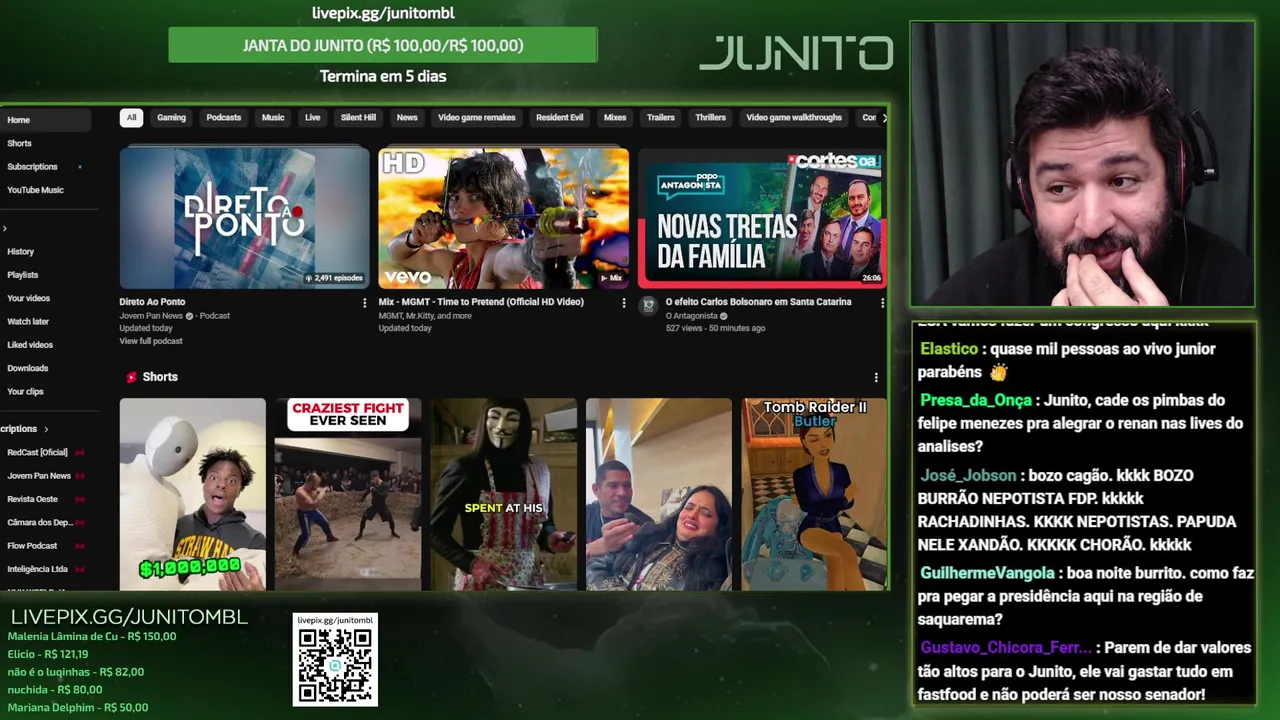Select the Podcasts filter chip
This screenshot has height=720, width=1280.
pos(223,118)
